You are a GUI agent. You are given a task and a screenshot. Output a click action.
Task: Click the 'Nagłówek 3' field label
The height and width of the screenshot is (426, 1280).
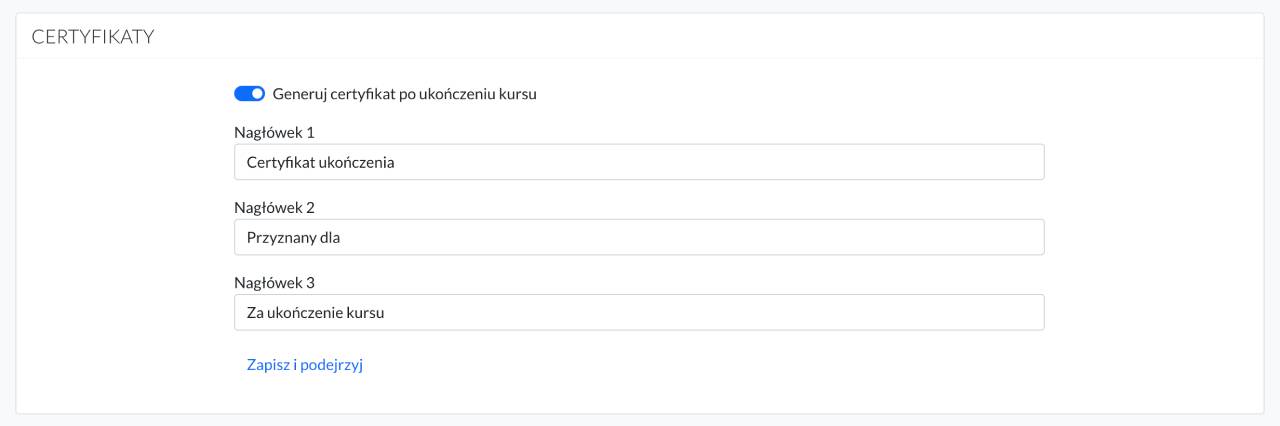tap(274, 283)
